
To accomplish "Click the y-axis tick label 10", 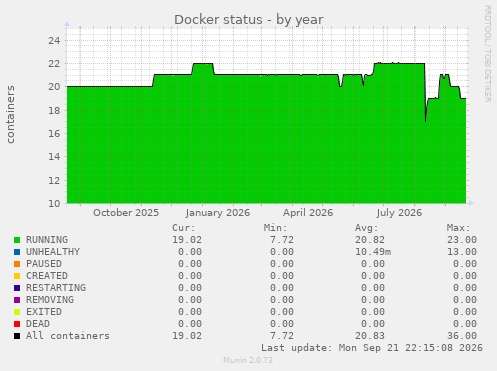I will coord(54,203).
